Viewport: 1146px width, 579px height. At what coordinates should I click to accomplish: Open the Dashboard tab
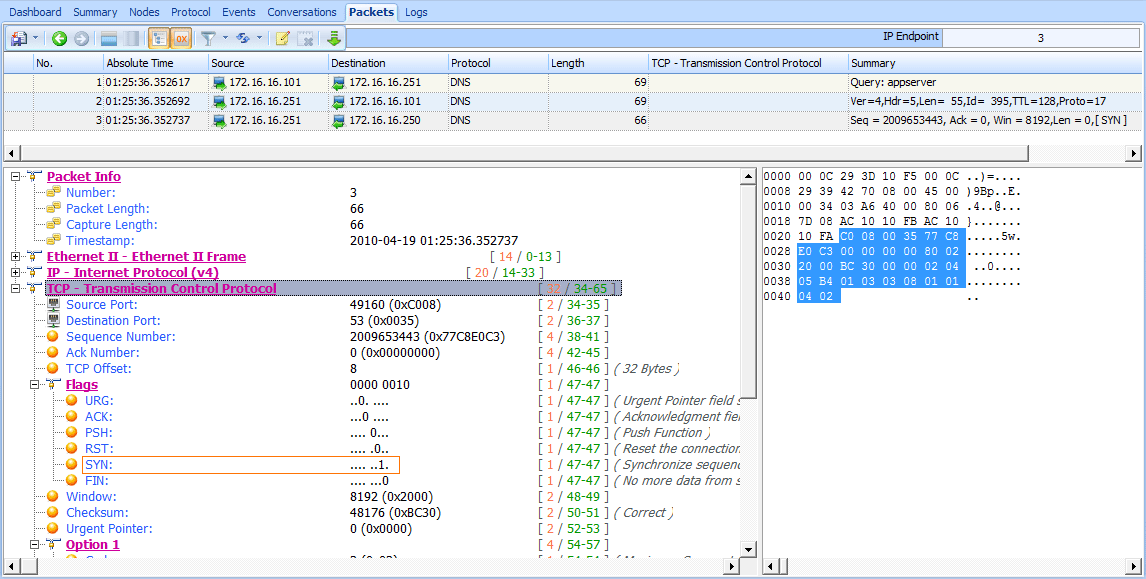(x=35, y=12)
